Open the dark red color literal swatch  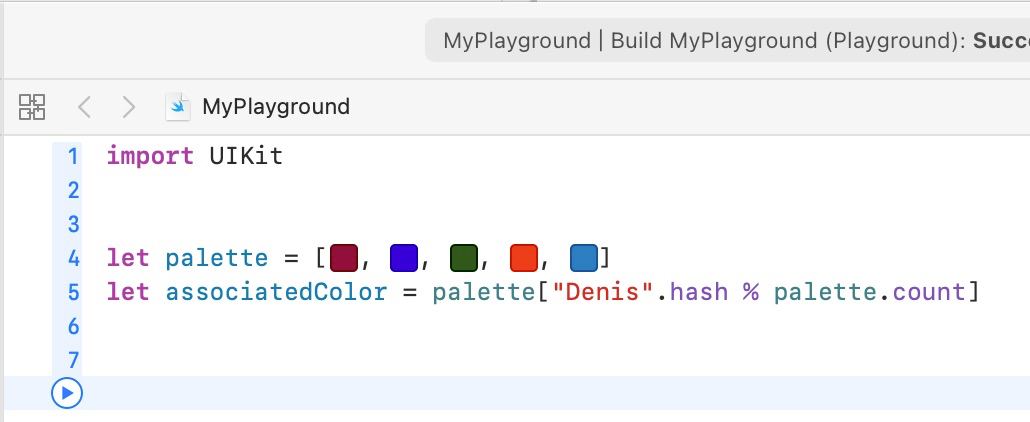click(343, 258)
